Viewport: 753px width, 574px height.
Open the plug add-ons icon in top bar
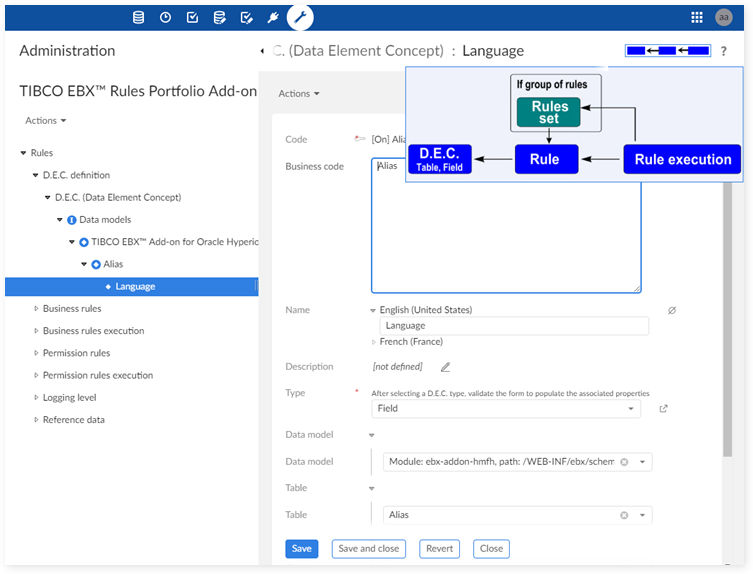(273, 18)
